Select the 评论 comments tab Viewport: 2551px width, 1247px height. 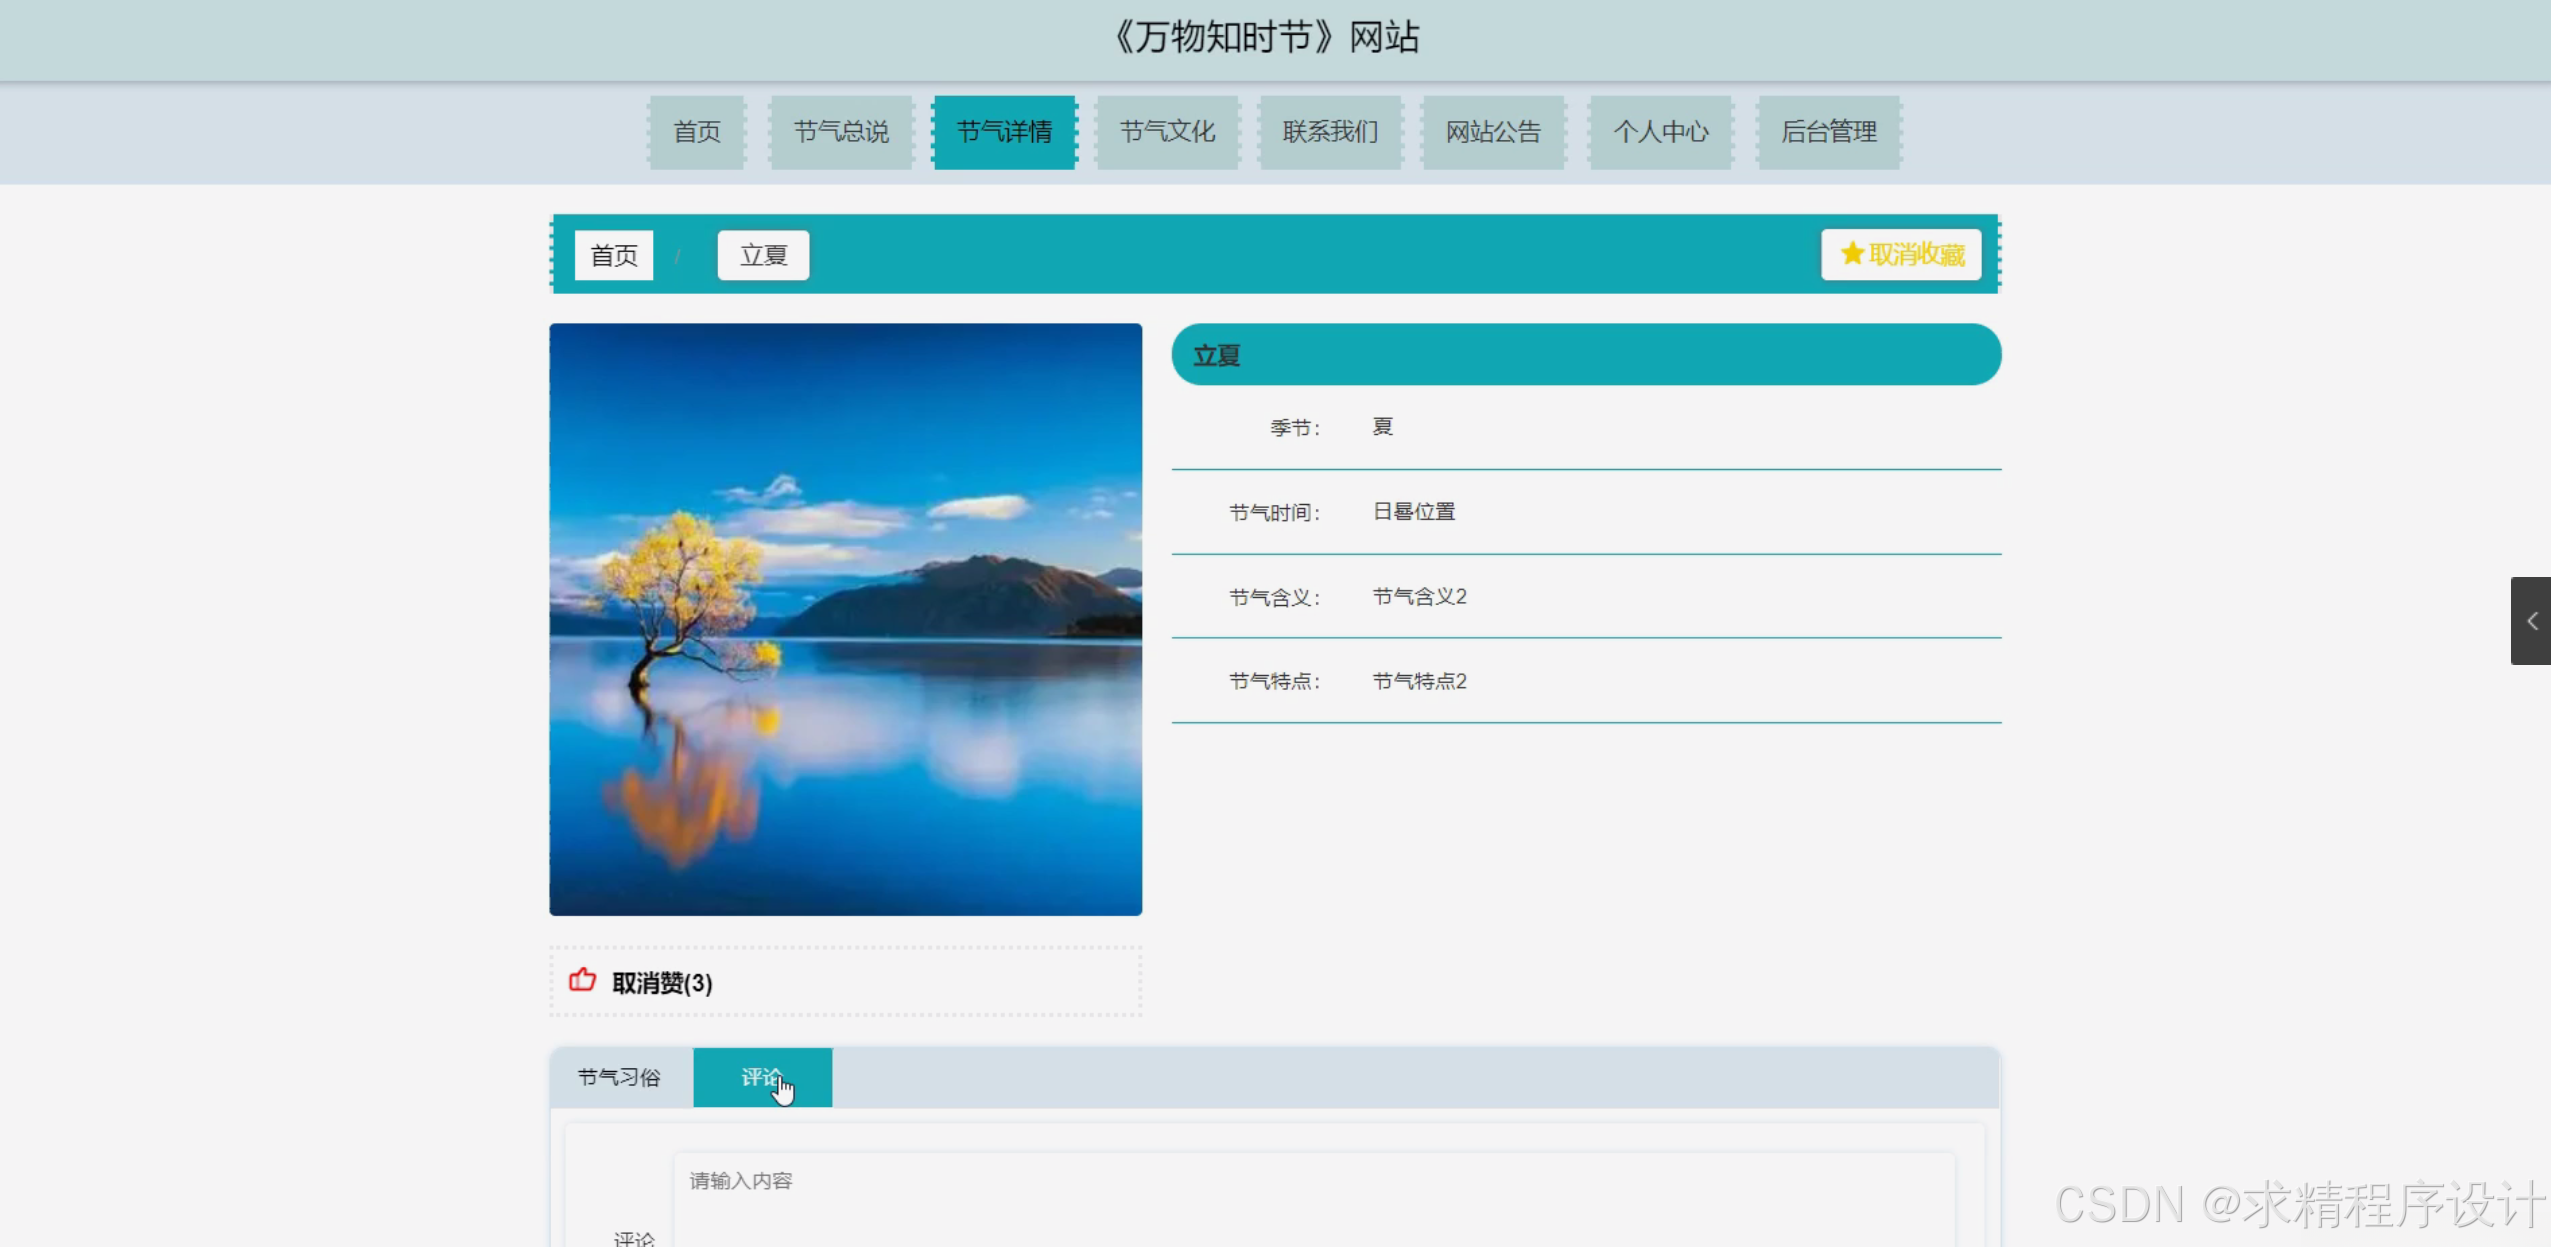pos(761,1077)
